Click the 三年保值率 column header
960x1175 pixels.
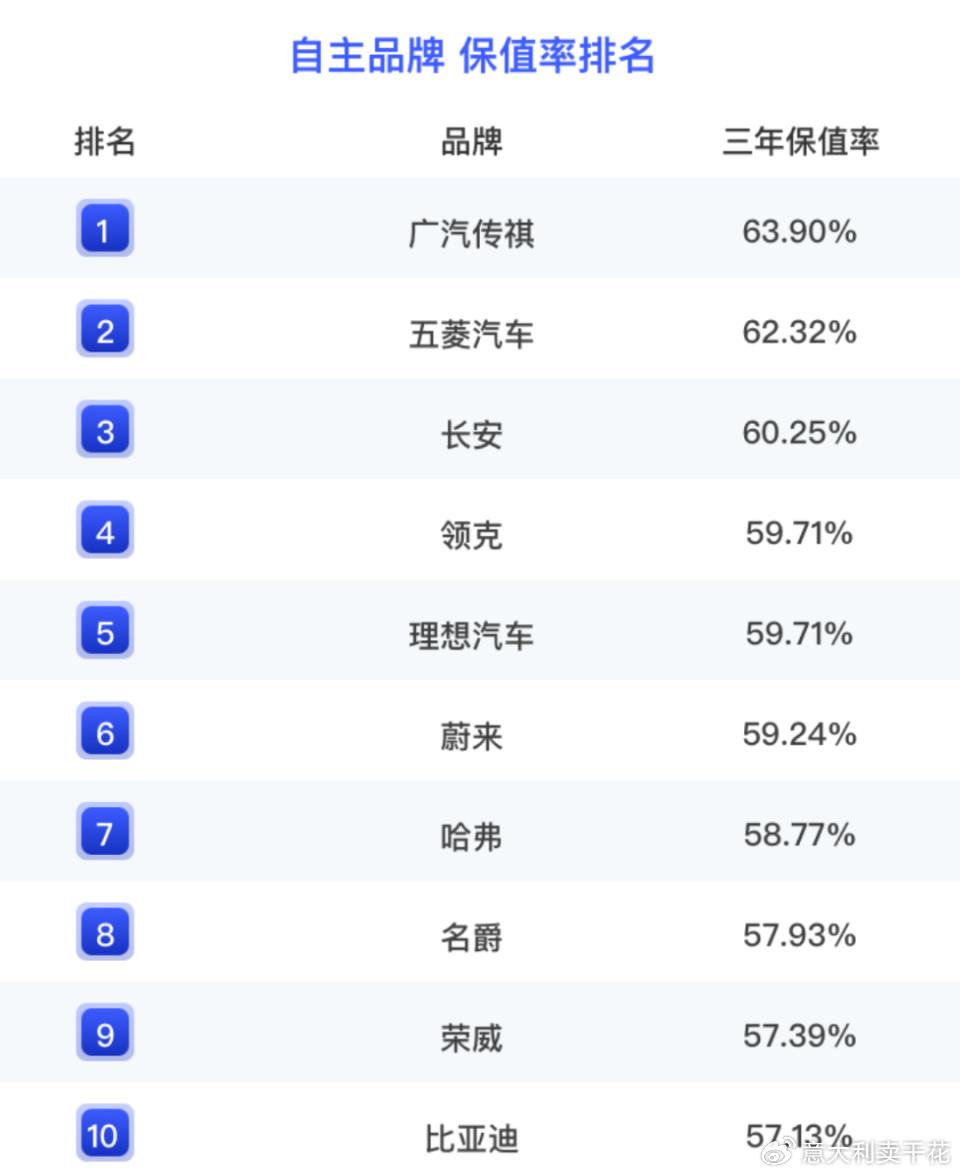800,141
